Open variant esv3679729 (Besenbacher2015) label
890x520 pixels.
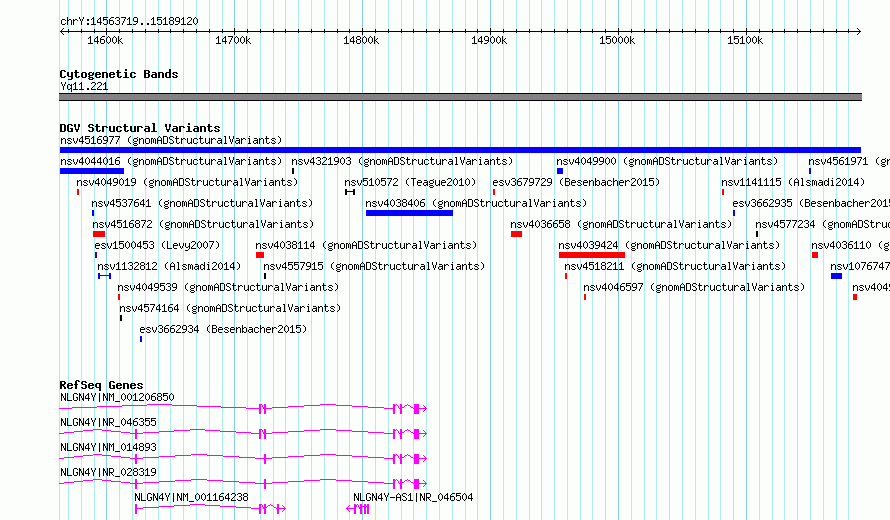point(576,182)
